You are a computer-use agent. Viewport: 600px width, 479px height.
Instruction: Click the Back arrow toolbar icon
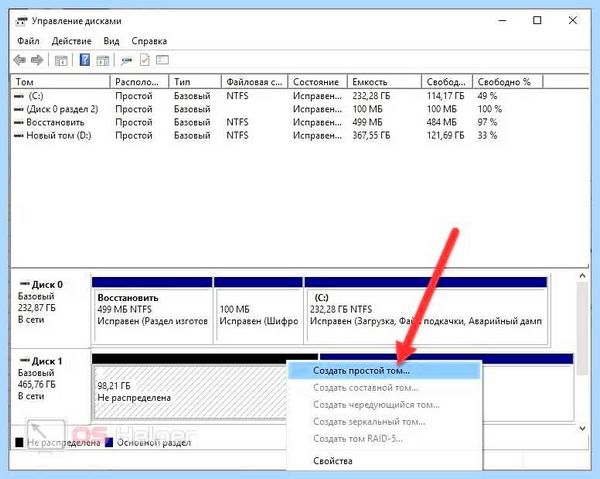(x=20, y=60)
